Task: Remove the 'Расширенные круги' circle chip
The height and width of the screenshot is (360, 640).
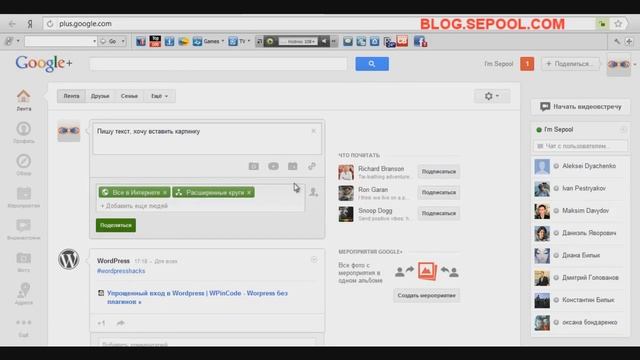Action: (x=249, y=192)
